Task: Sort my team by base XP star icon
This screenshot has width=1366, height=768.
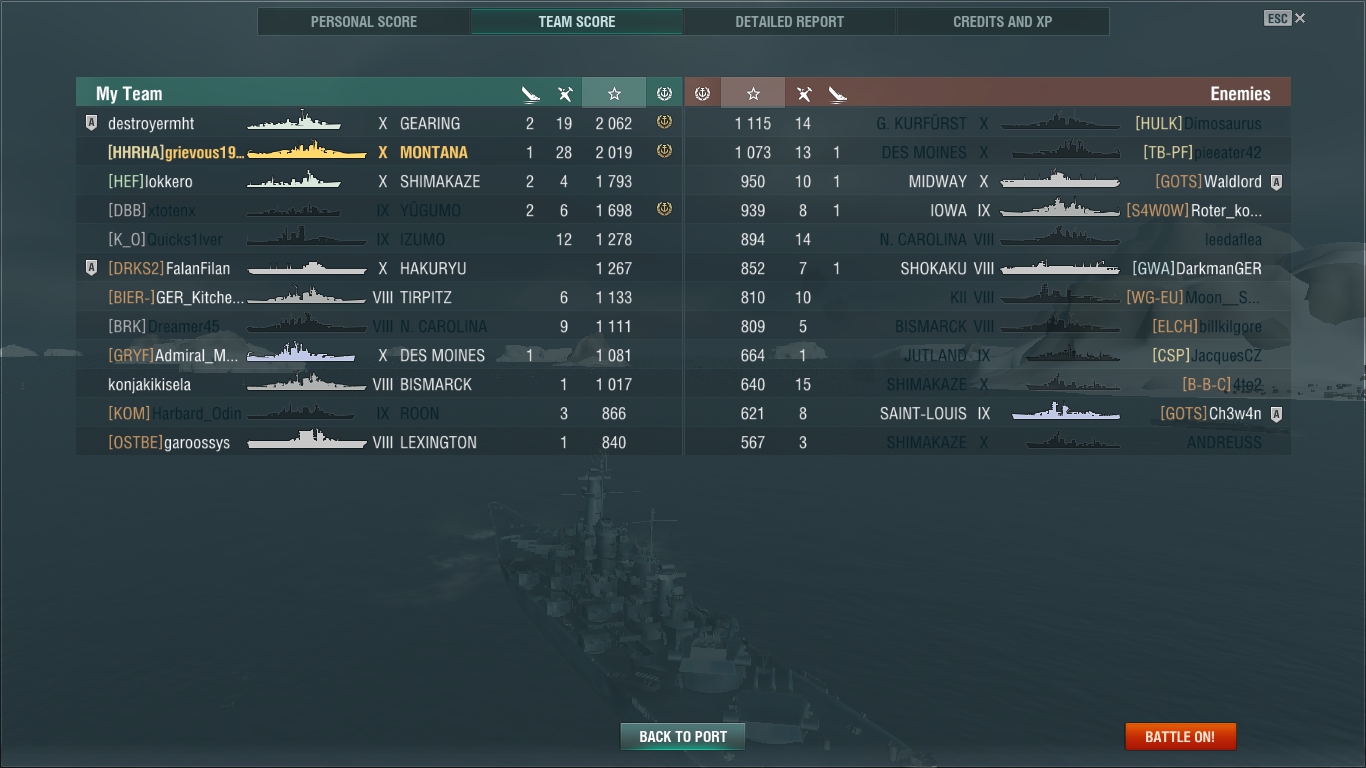Action: pyautogui.click(x=614, y=93)
